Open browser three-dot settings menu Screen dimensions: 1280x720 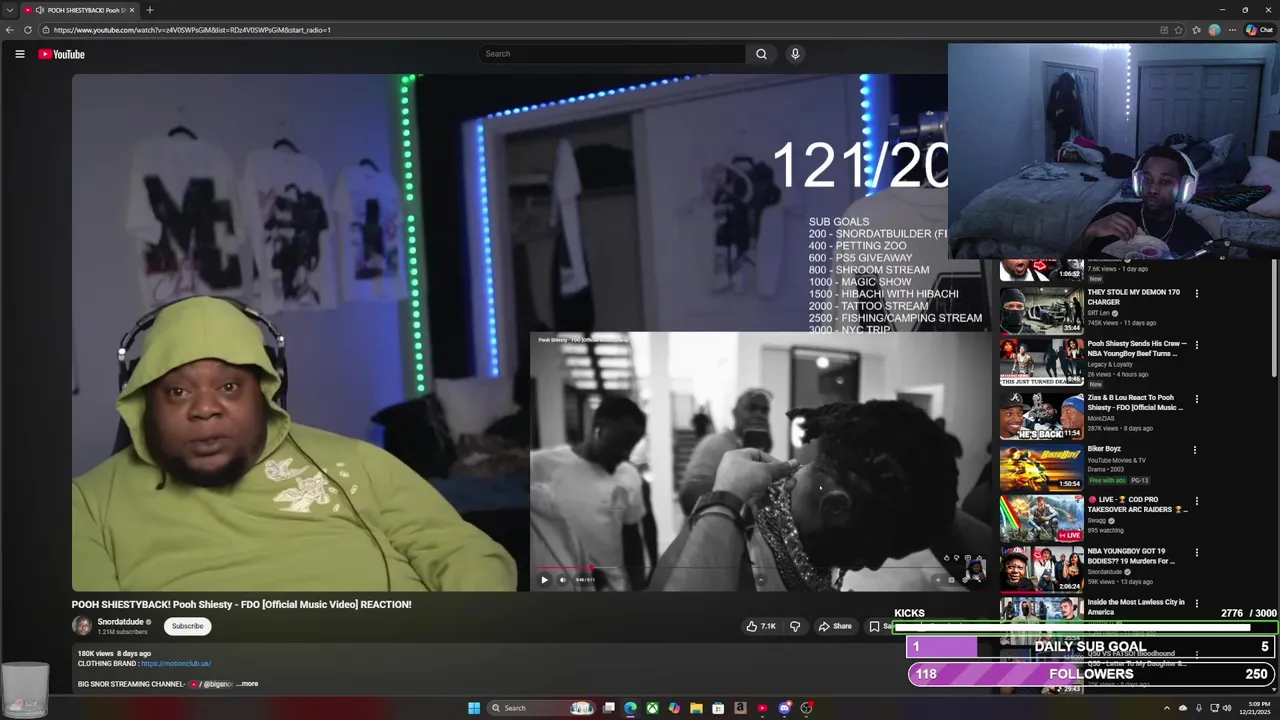click(x=1232, y=30)
